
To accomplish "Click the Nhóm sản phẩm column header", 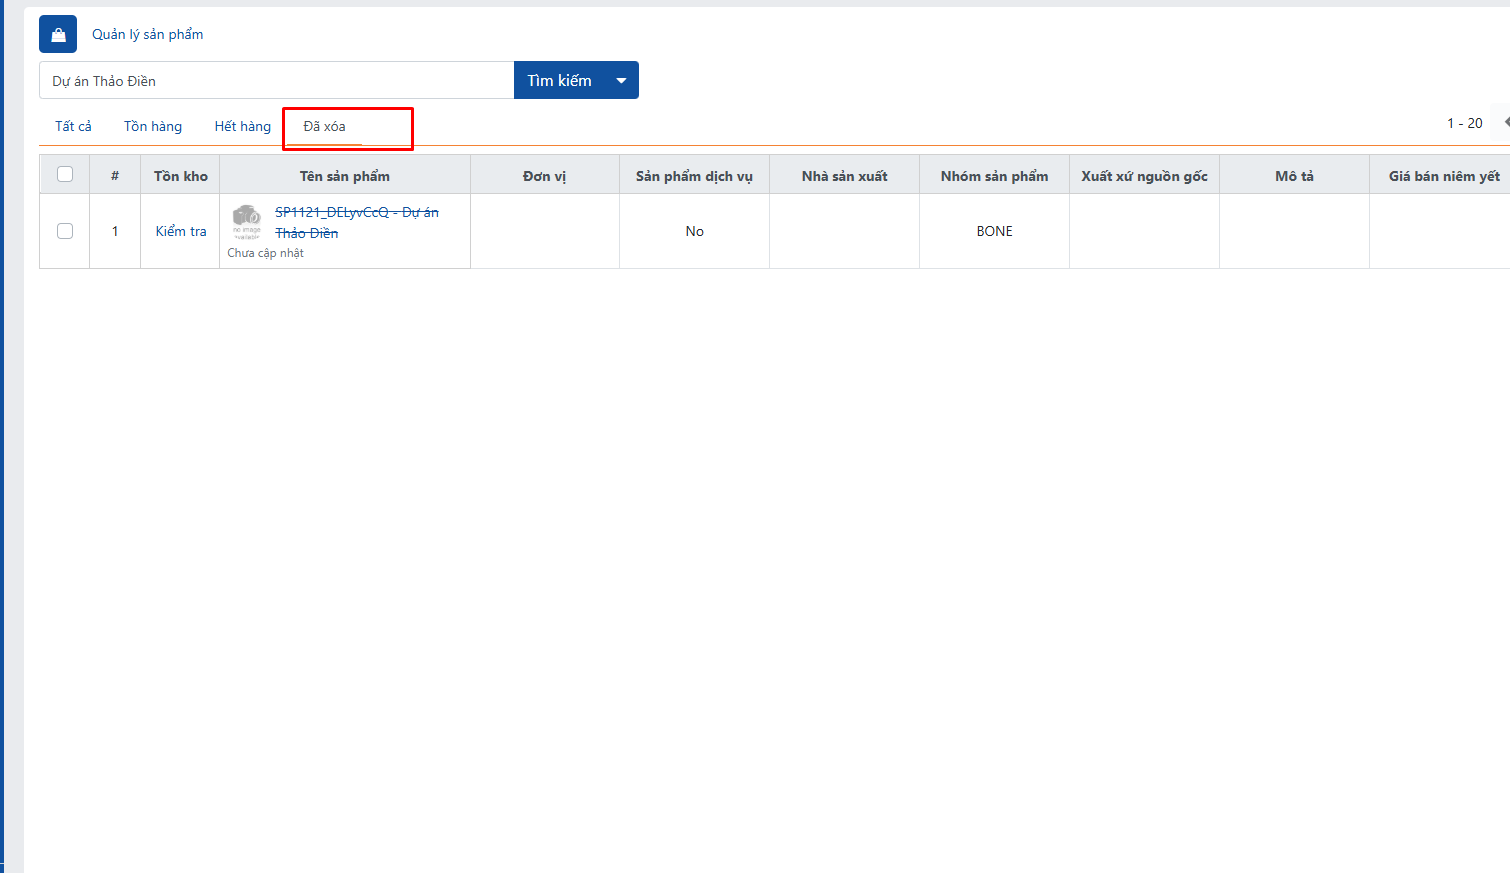I will (994, 176).
